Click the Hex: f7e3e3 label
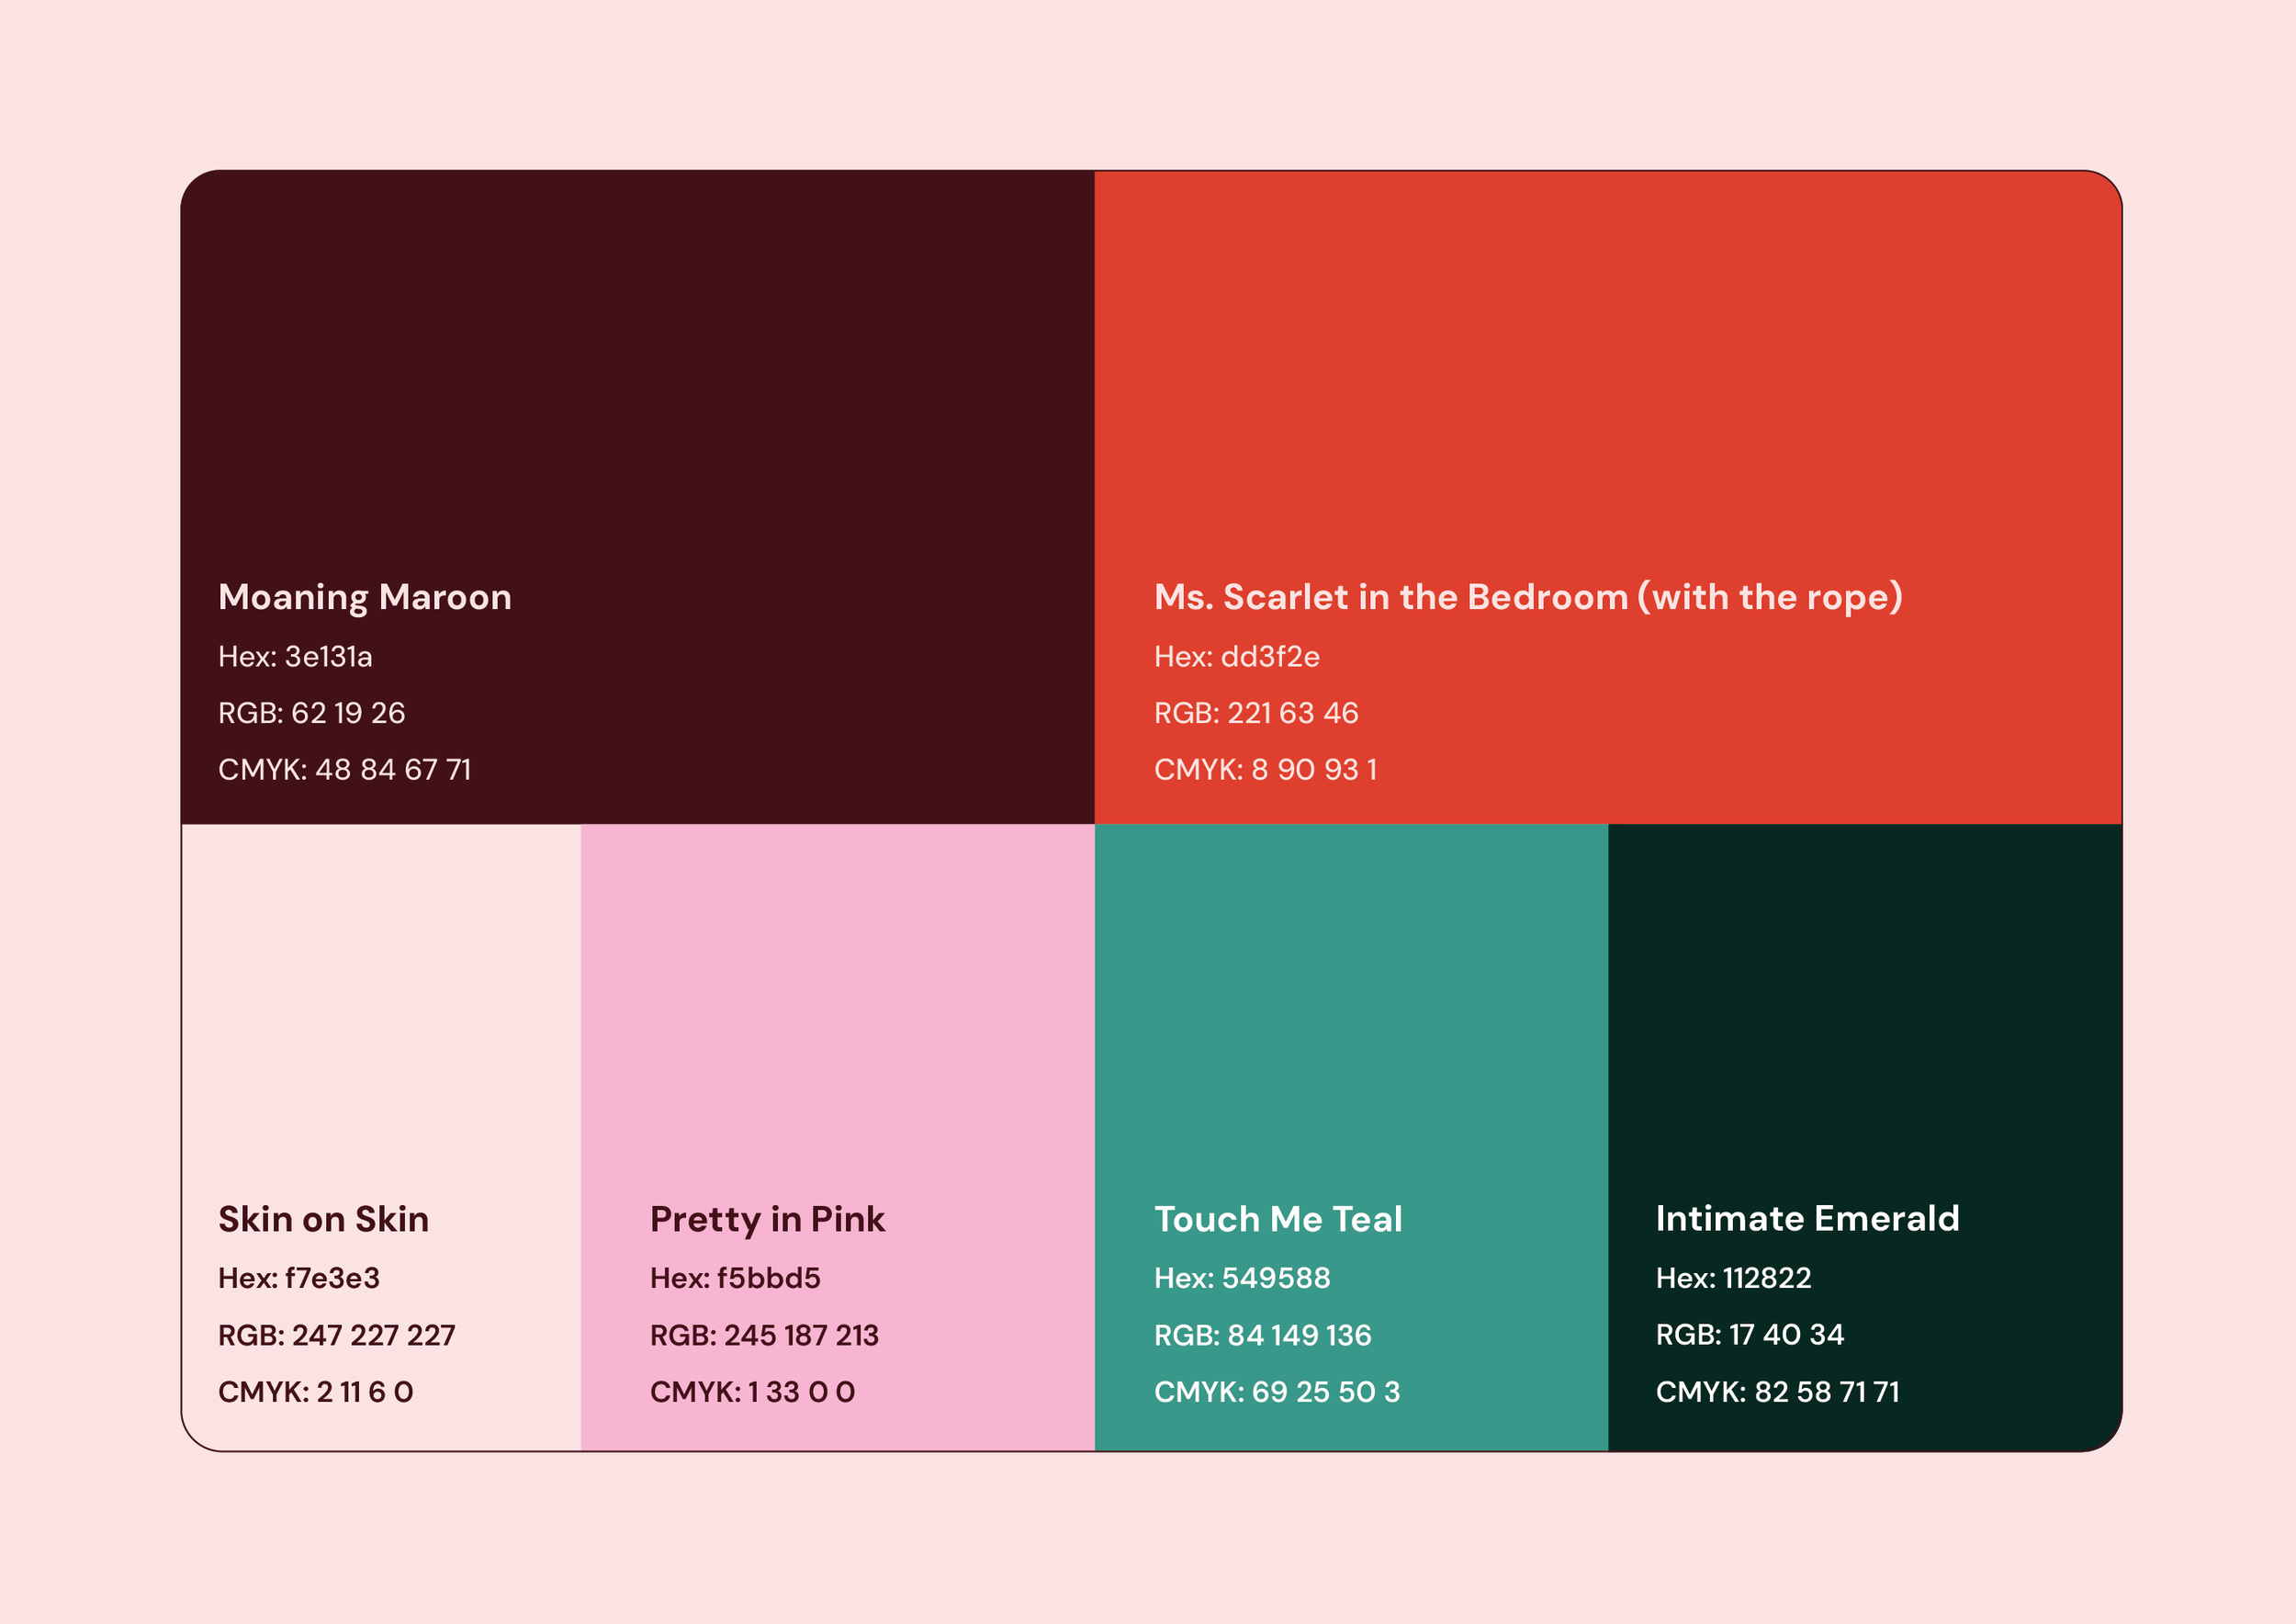Screen dimensions: 2296x1624 [x=298, y=1278]
